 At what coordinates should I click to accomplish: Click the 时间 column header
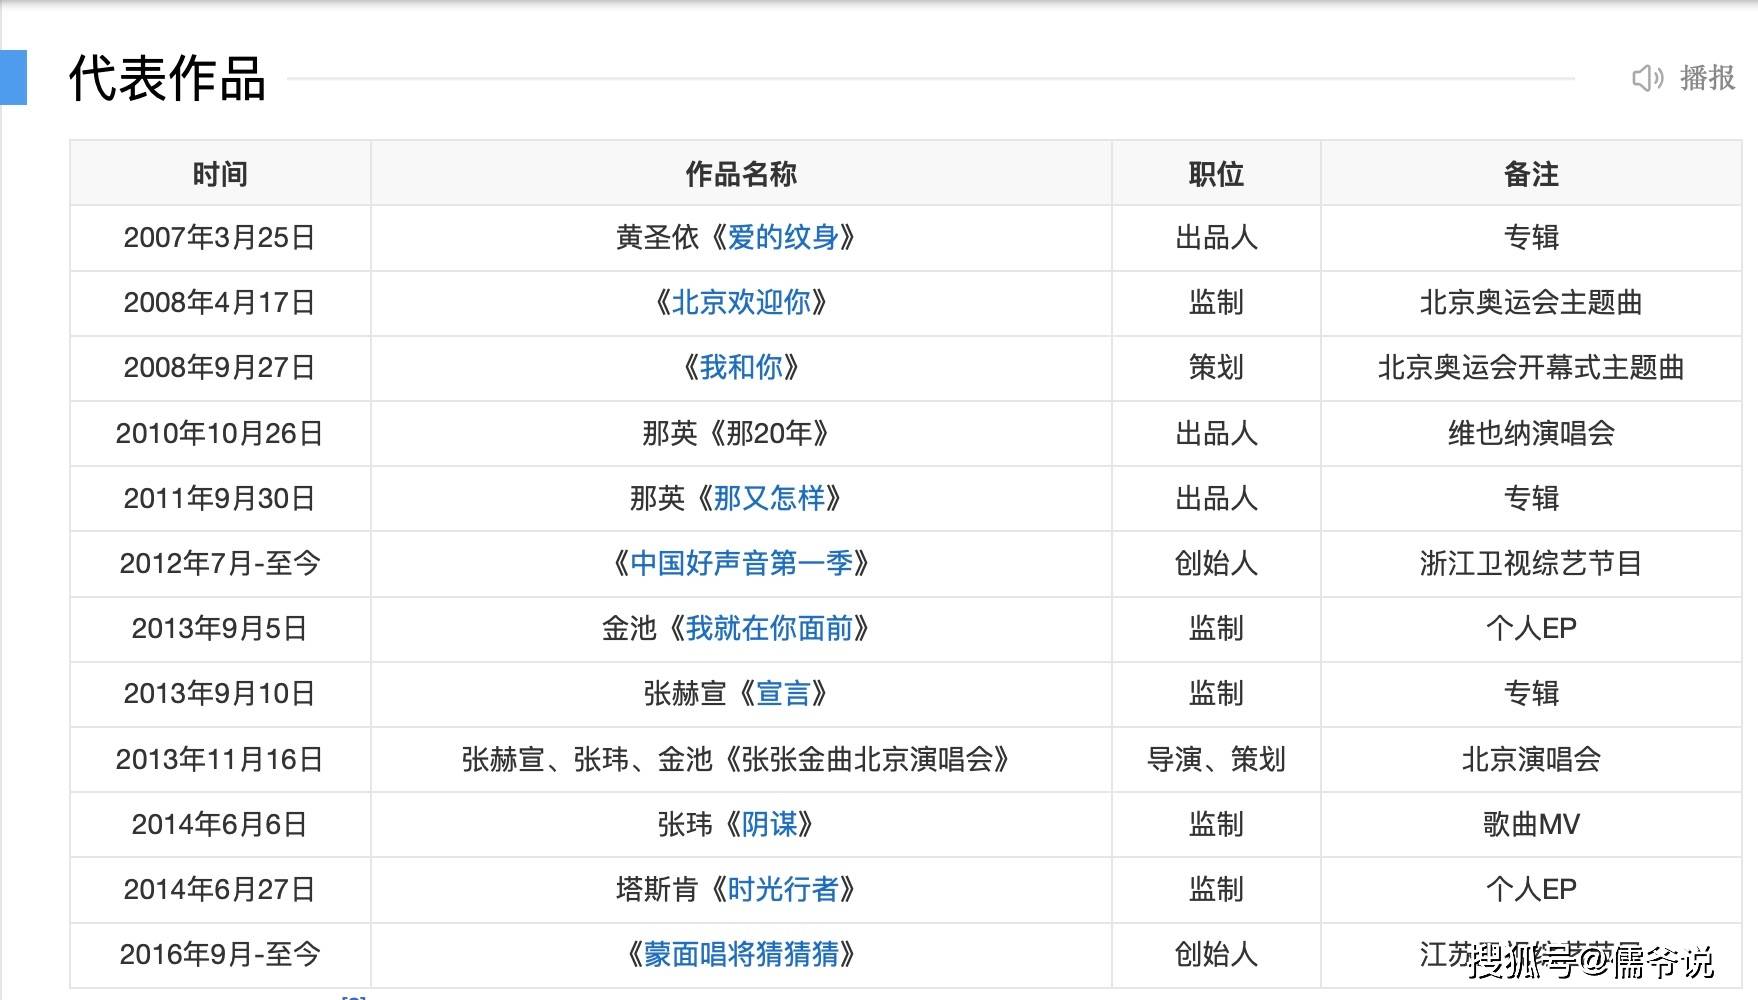(x=220, y=174)
